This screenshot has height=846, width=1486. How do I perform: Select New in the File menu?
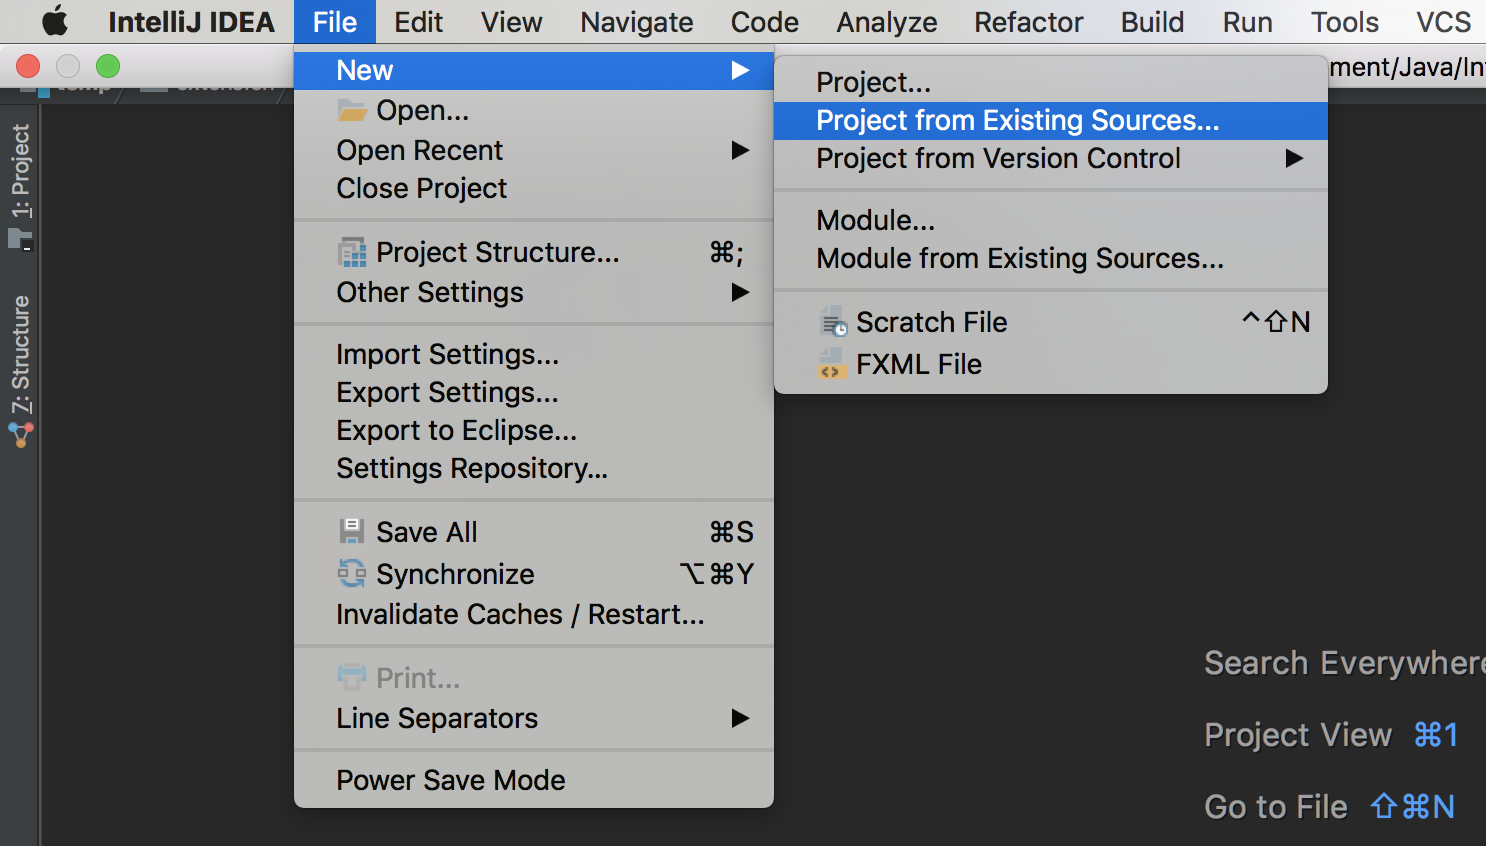tap(534, 70)
